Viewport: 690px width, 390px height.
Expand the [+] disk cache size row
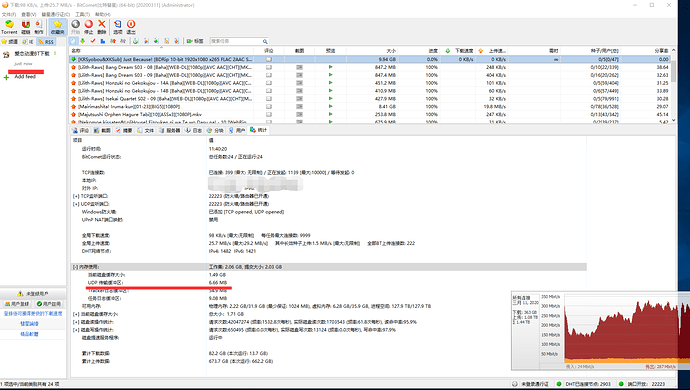(x=76, y=314)
